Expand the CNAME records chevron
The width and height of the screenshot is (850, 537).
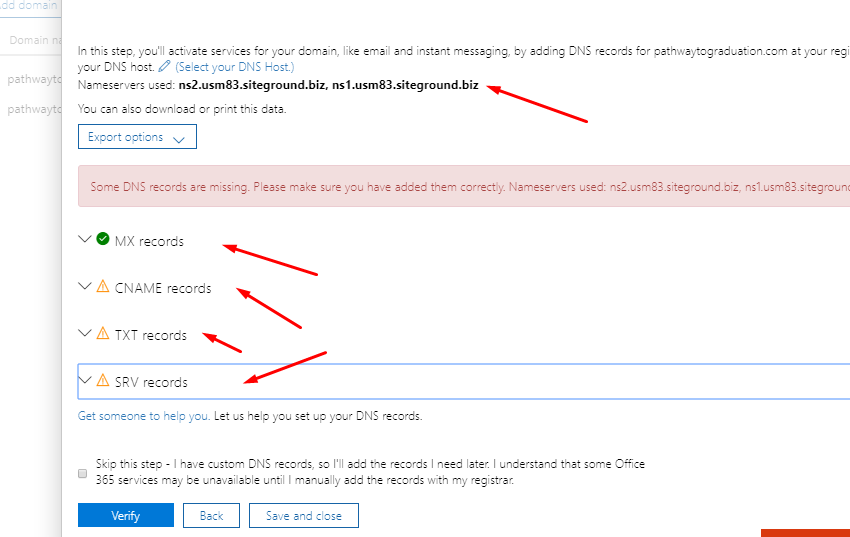85,286
